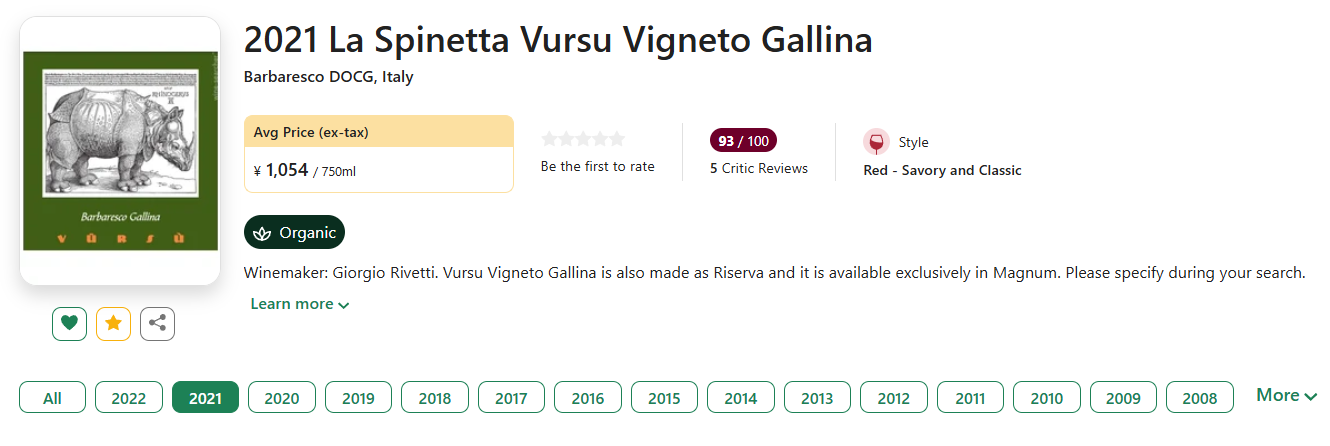The image size is (1330, 446).
Task: Click the Avg Price box
Action: tap(378, 154)
